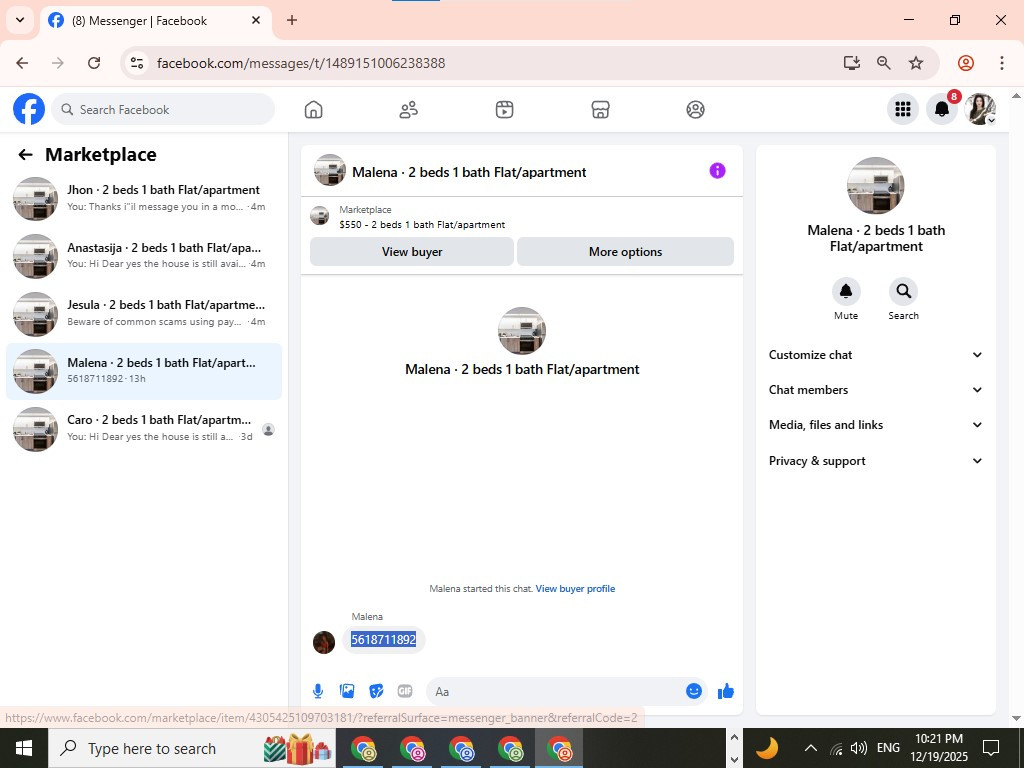Reload the page
This screenshot has width=1024, height=768.
coord(94,63)
